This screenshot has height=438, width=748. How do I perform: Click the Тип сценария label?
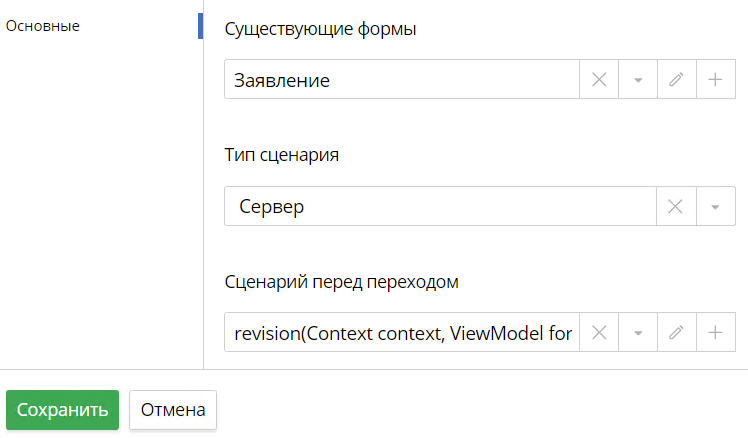tap(282, 155)
